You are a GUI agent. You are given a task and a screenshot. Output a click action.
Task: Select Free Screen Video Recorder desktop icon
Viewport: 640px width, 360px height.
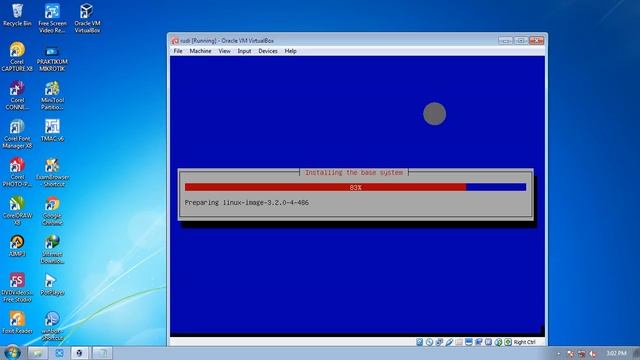tap(52, 18)
